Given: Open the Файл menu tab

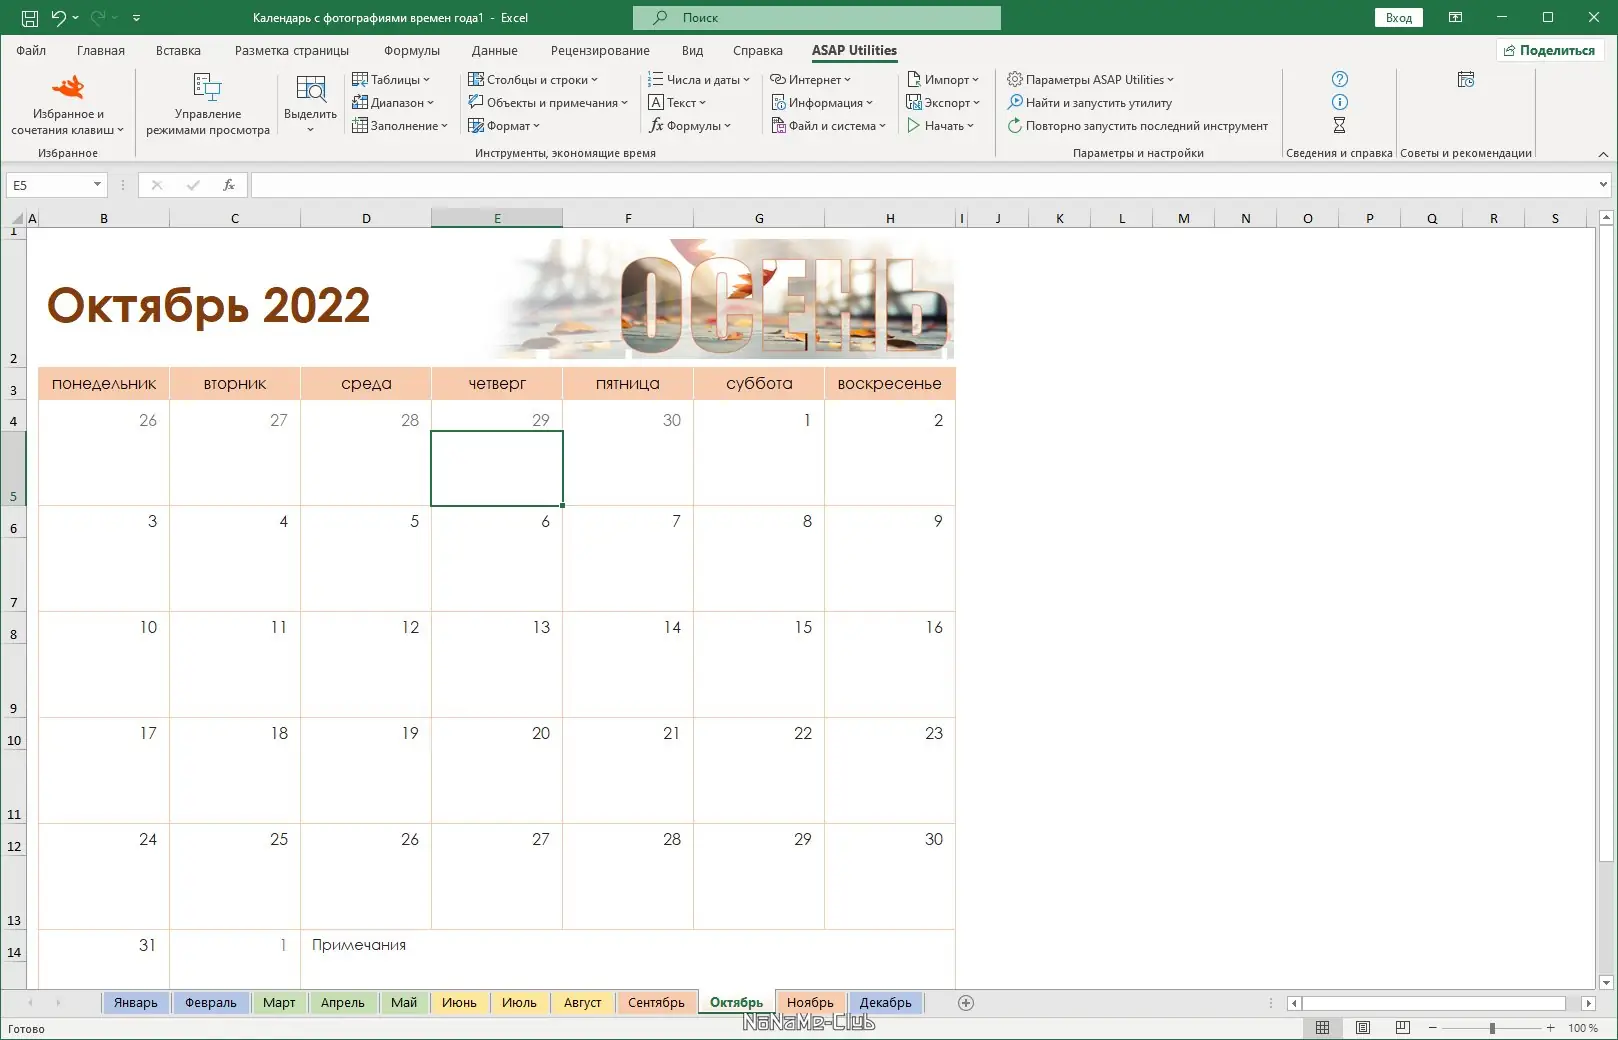Looking at the screenshot, I should pos(31,50).
